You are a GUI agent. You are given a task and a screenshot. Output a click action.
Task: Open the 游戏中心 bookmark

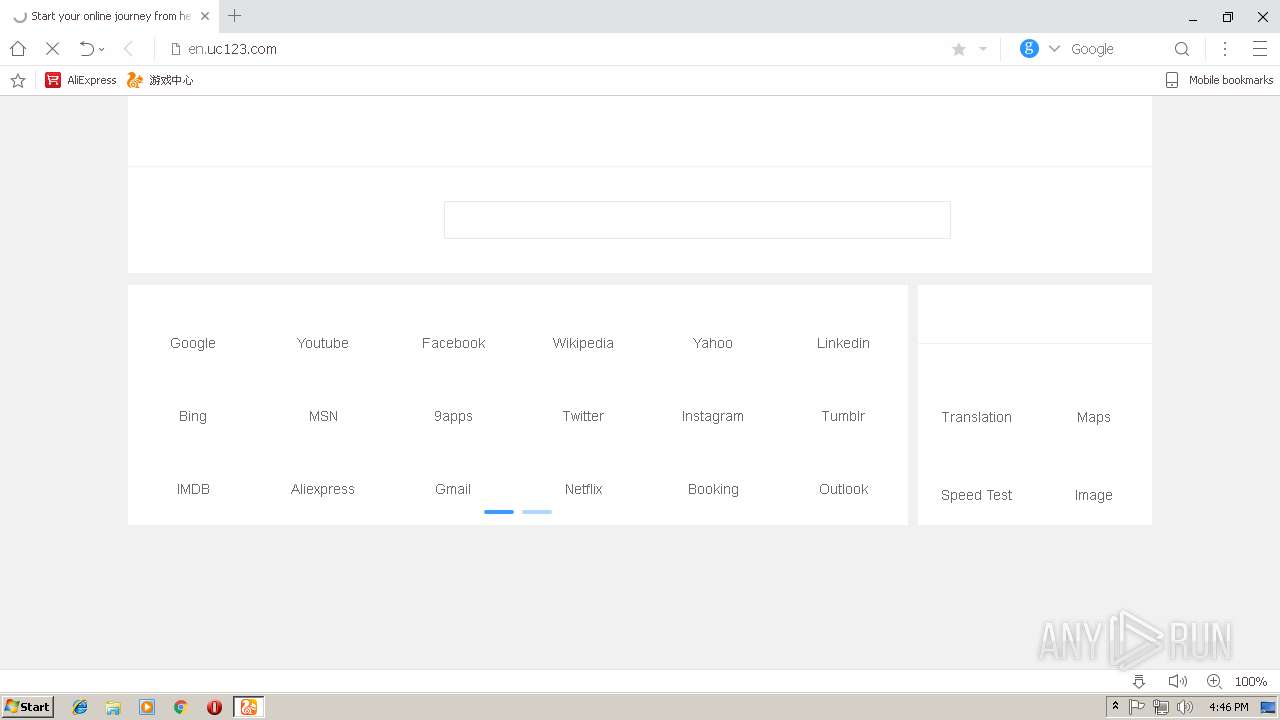pos(160,80)
